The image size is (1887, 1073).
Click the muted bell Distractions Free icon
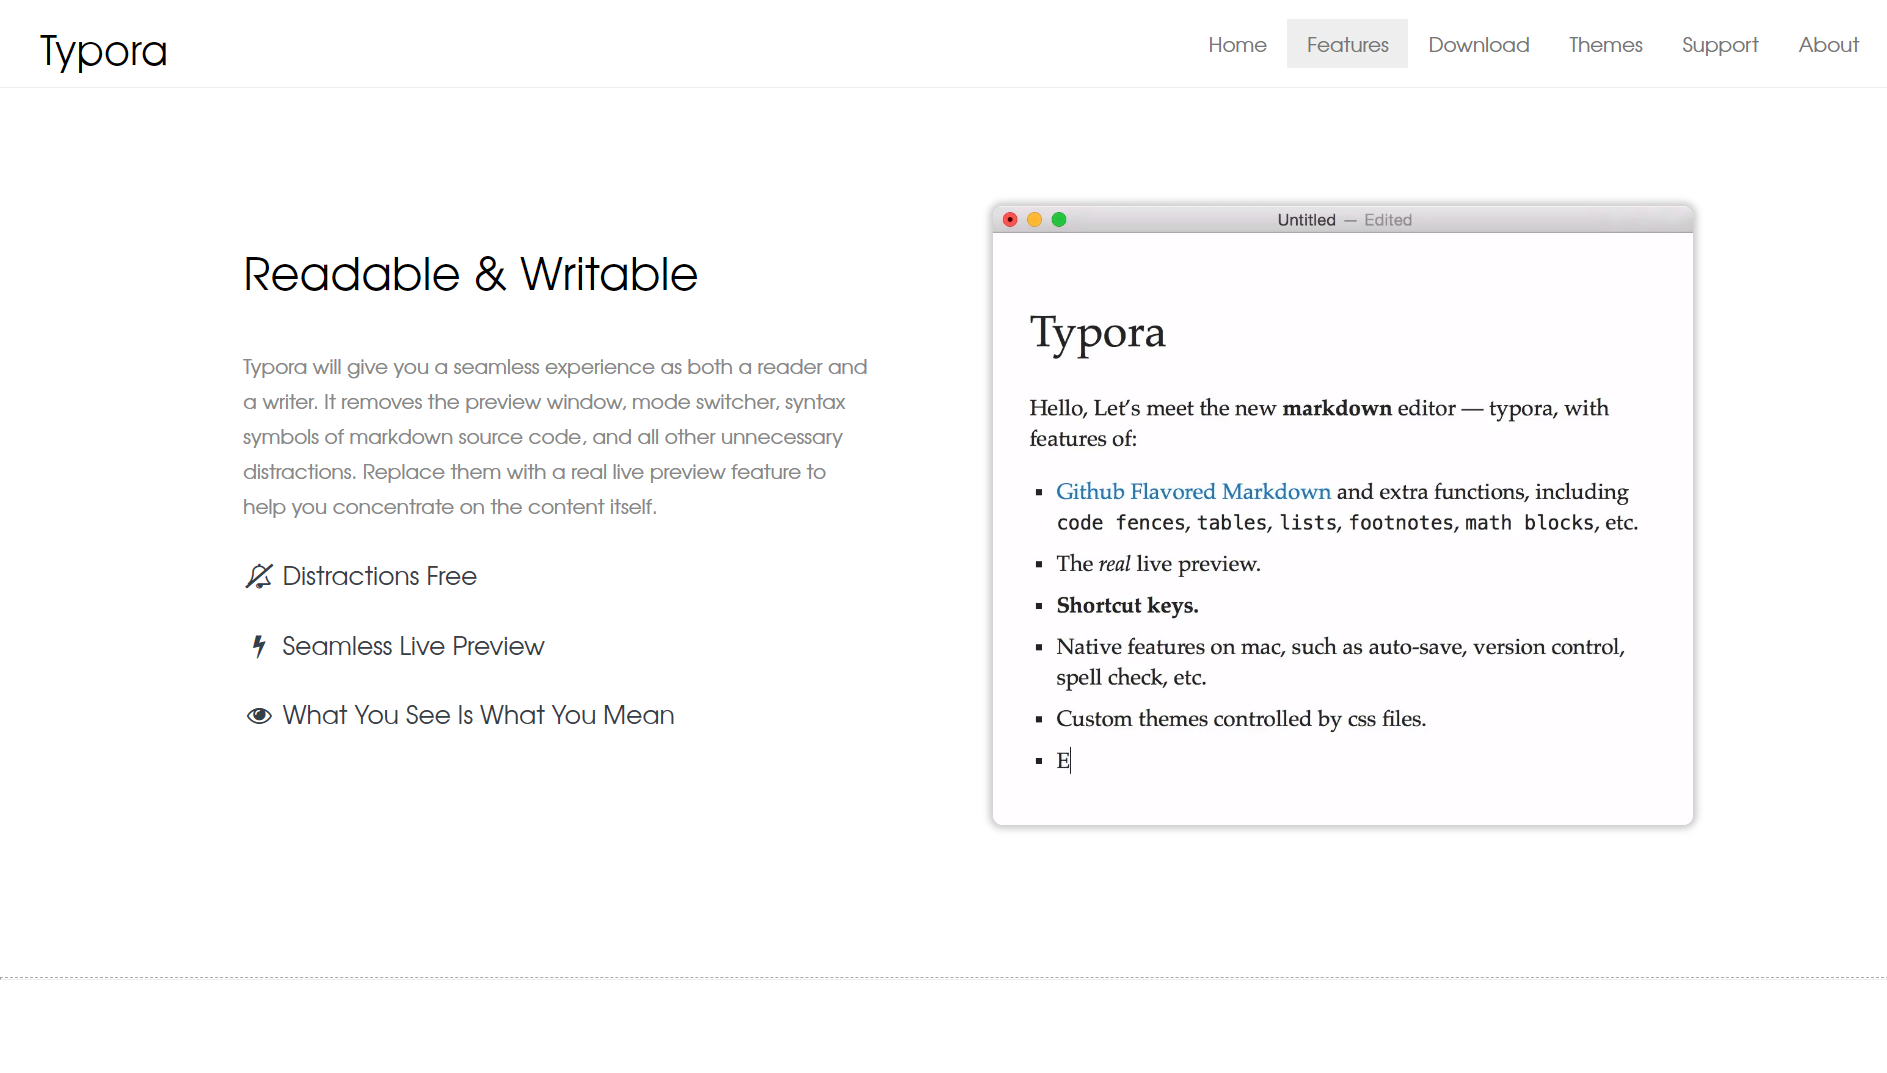click(259, 576)
